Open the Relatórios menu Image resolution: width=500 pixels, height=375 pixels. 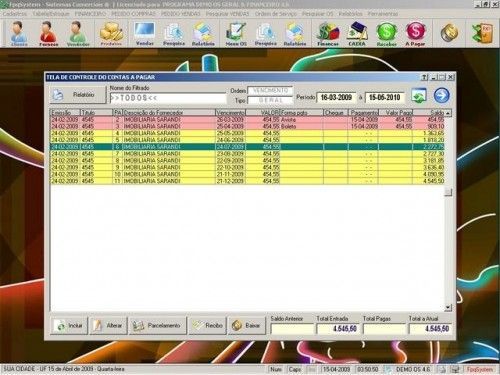[x=350, y=14]
